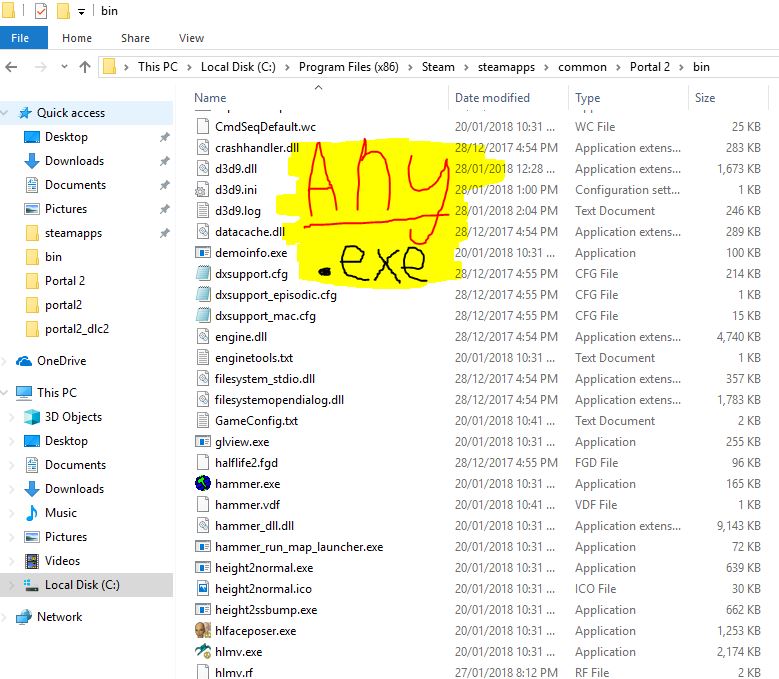Open the View ribbon tab

coord(191,38)
